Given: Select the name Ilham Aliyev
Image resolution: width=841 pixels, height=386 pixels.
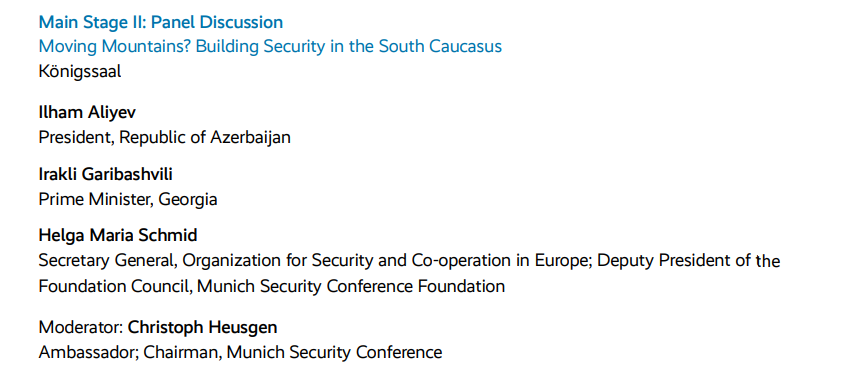Looking at the screenshot, I should [x=87, y=113].
